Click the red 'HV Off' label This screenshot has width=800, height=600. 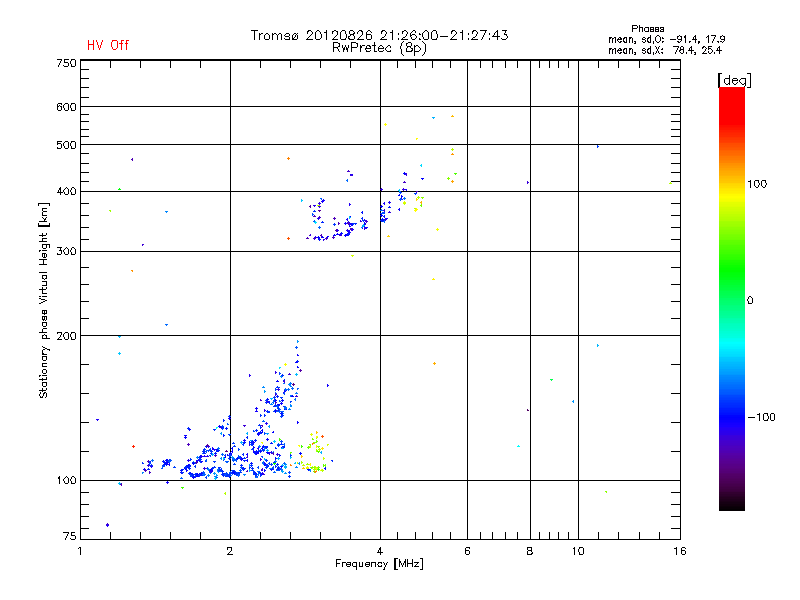(x=108, y=45)
